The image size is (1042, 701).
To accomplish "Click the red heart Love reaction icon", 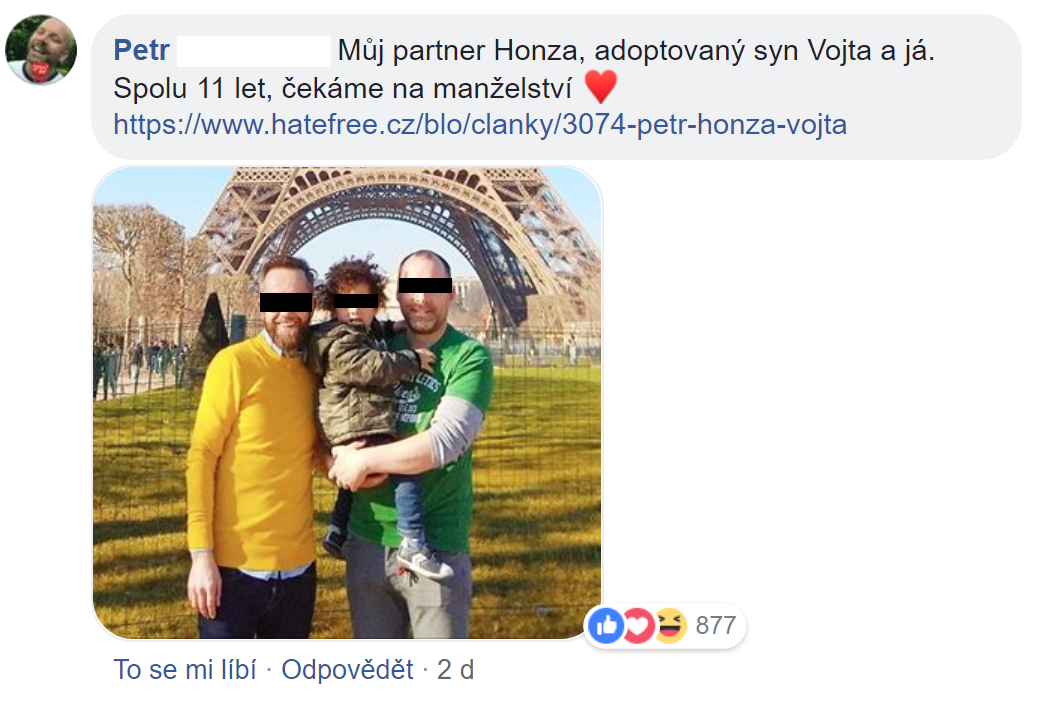I will click(638, 625).
